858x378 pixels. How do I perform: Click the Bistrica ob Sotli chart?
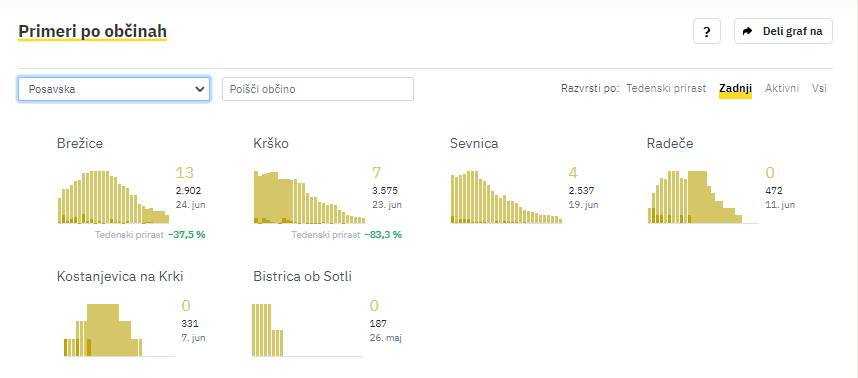pyautogui.click(x=308, y=330)
